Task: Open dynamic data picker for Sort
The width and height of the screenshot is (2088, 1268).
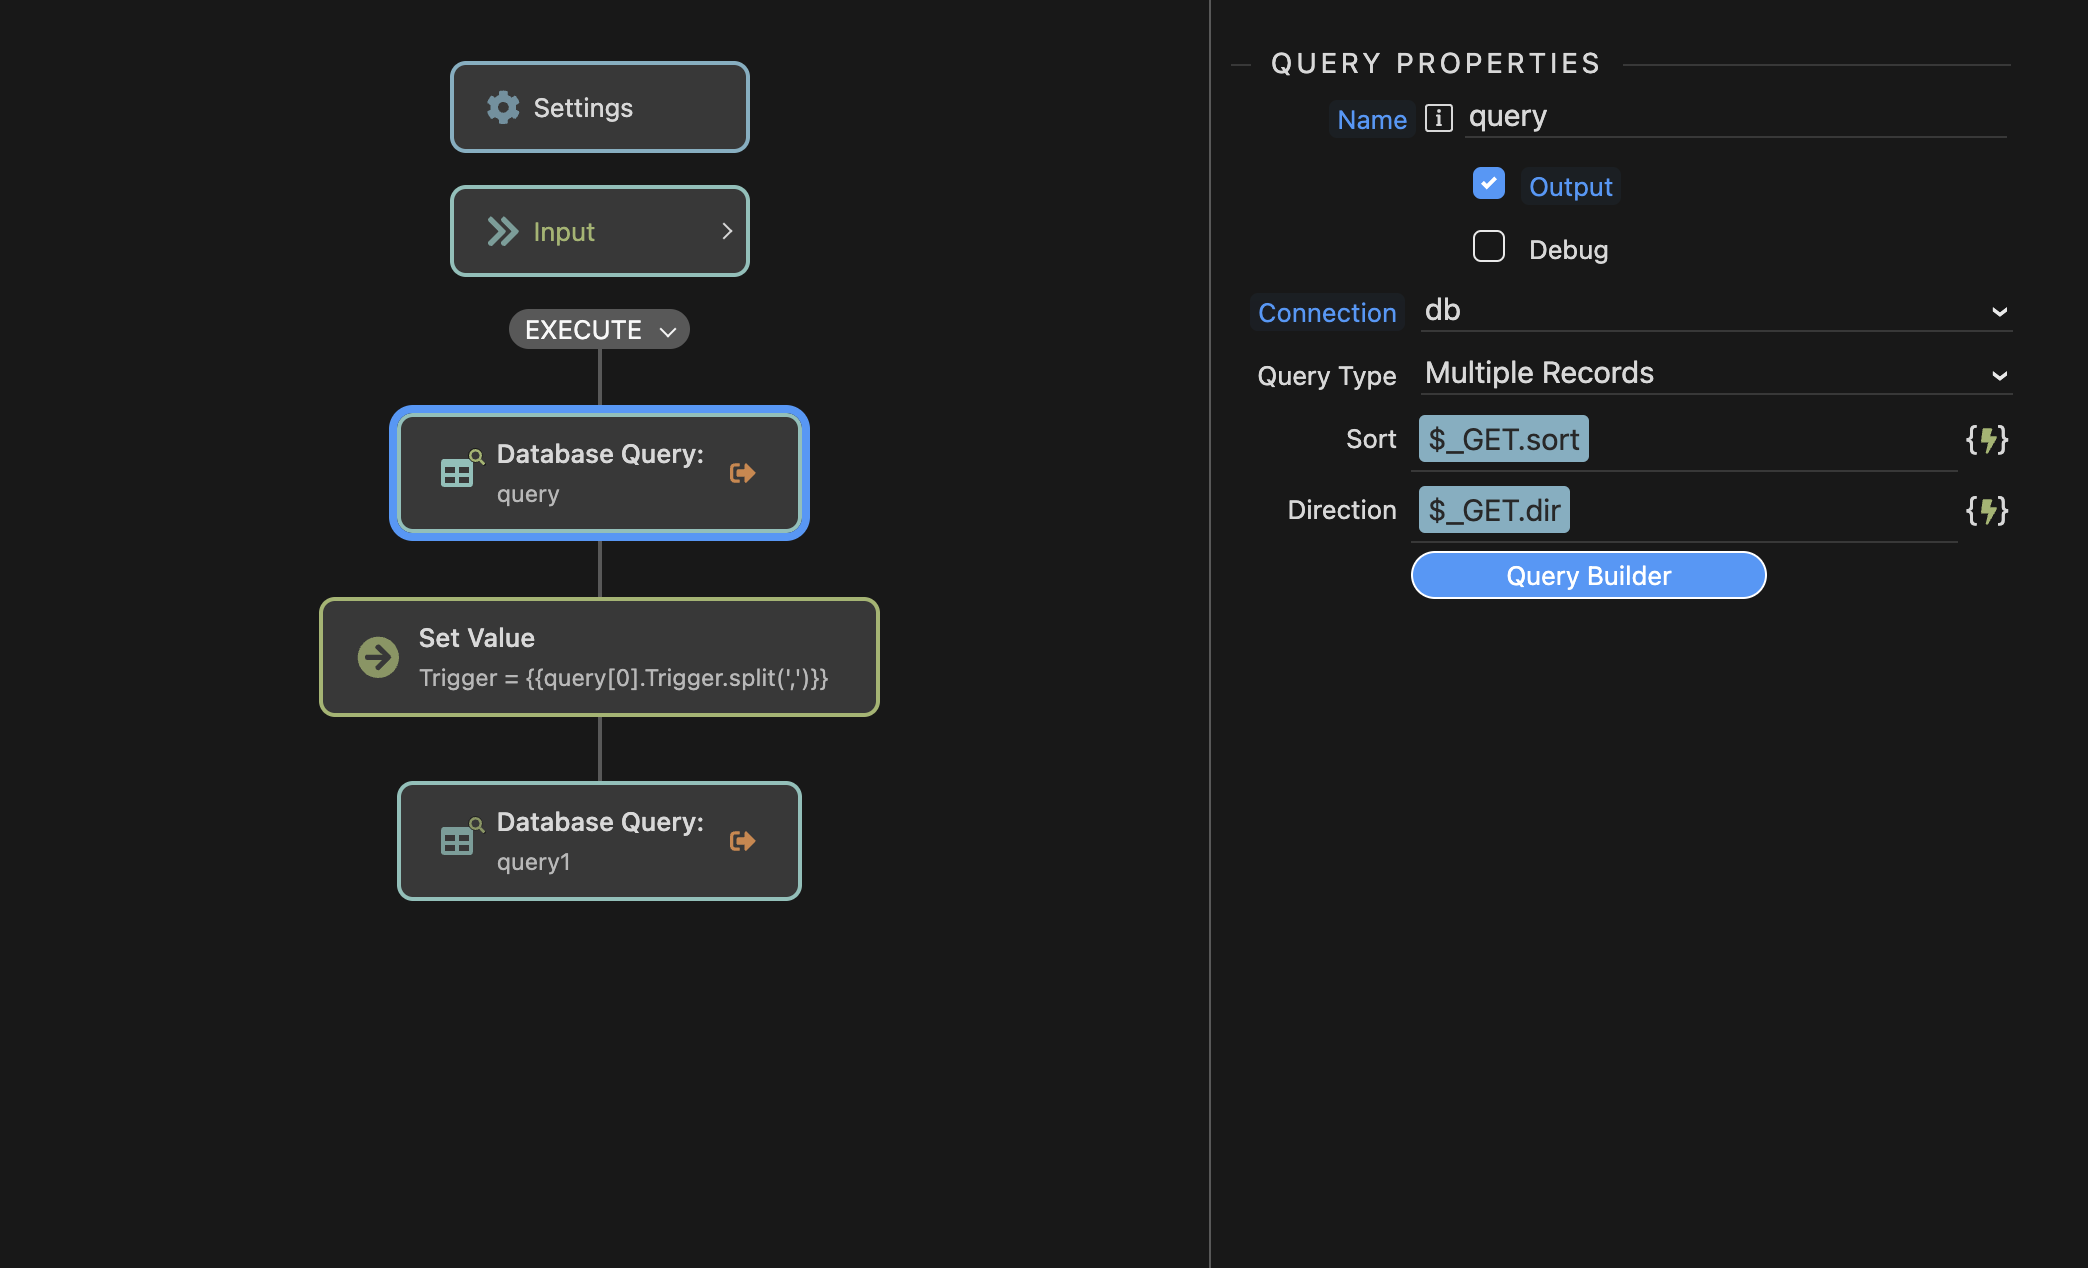Action: tap(1987, 439)
